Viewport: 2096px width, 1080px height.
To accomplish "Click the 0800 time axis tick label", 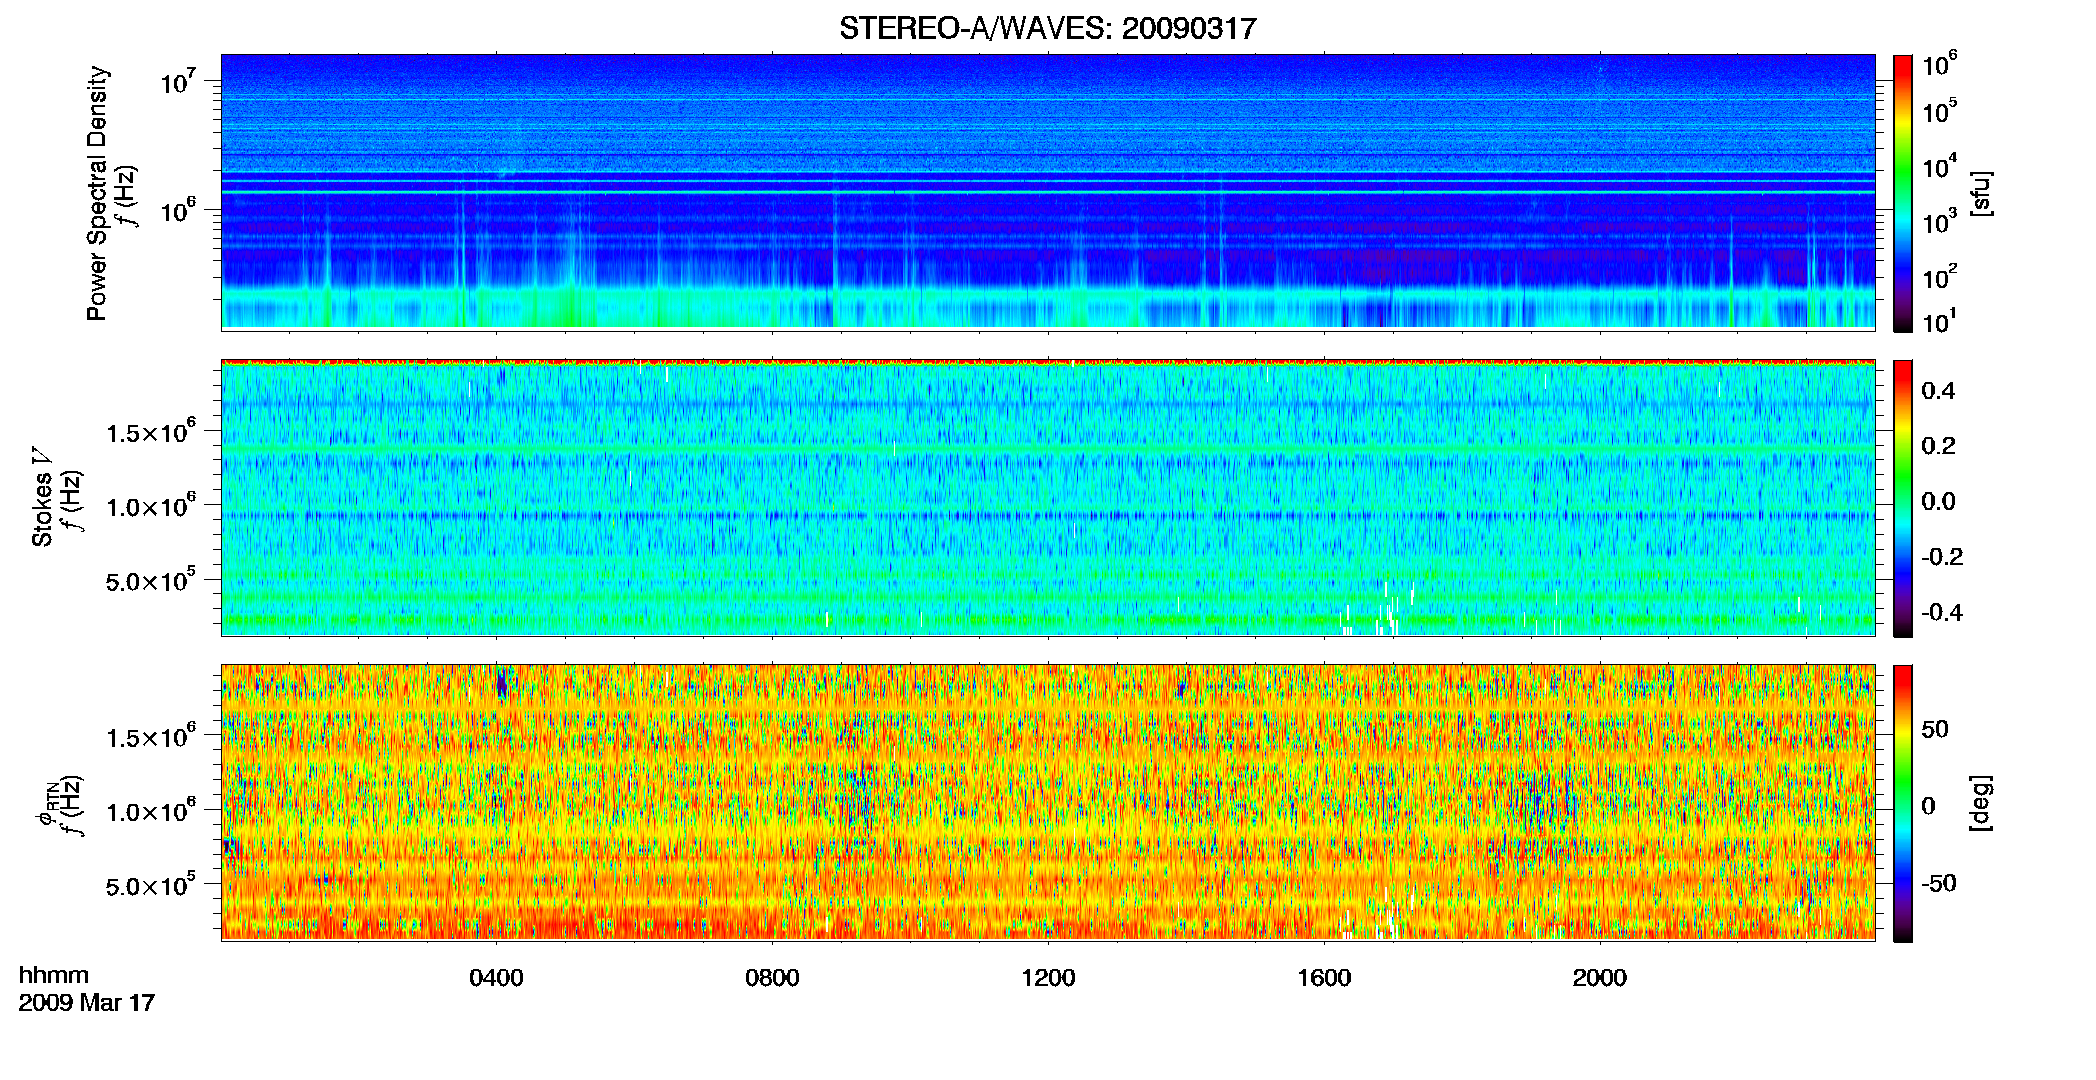I will tap(772, 978).
